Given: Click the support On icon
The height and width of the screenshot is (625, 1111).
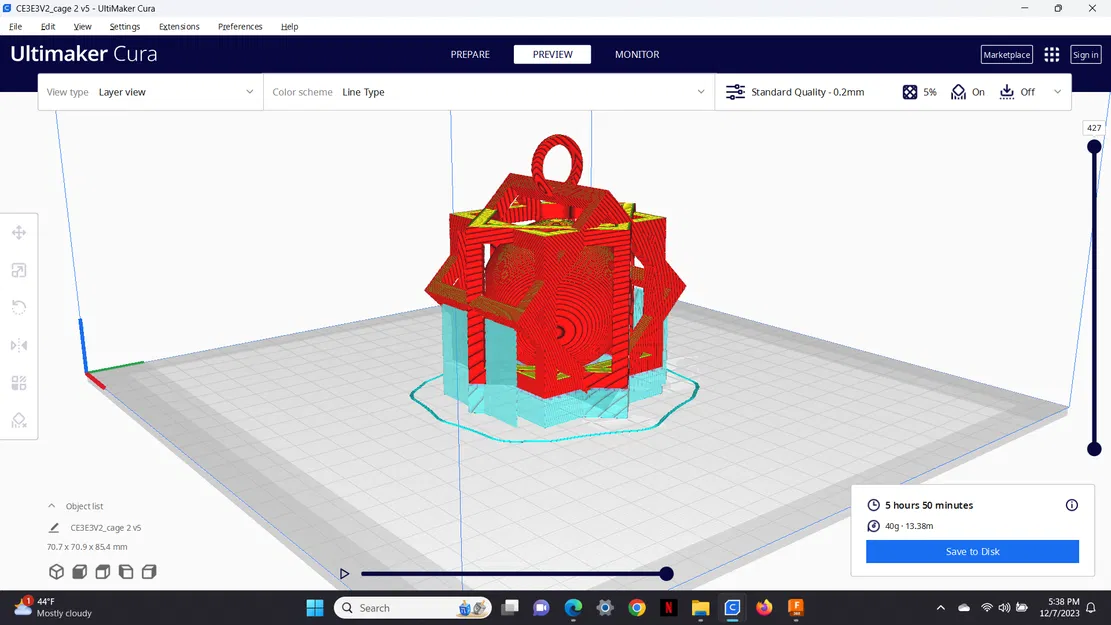Looking at the screenshot, I should [x=959, y=92].
